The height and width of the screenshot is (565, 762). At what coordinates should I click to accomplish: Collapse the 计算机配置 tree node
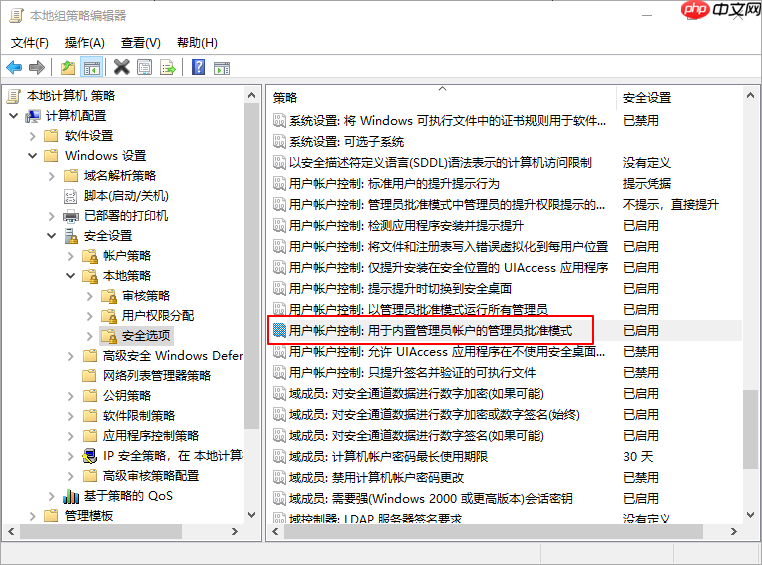pyautogui.click(x=13, y=116)
